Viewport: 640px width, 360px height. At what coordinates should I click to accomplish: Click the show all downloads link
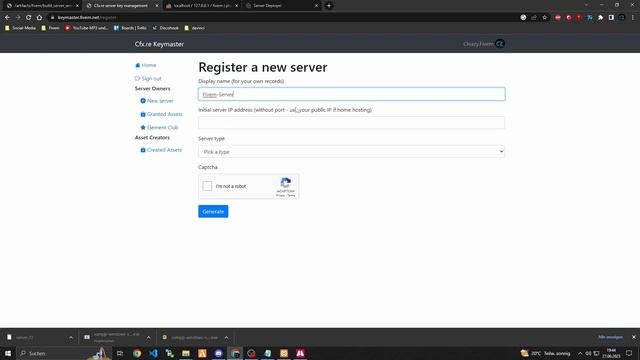point(610,337)
